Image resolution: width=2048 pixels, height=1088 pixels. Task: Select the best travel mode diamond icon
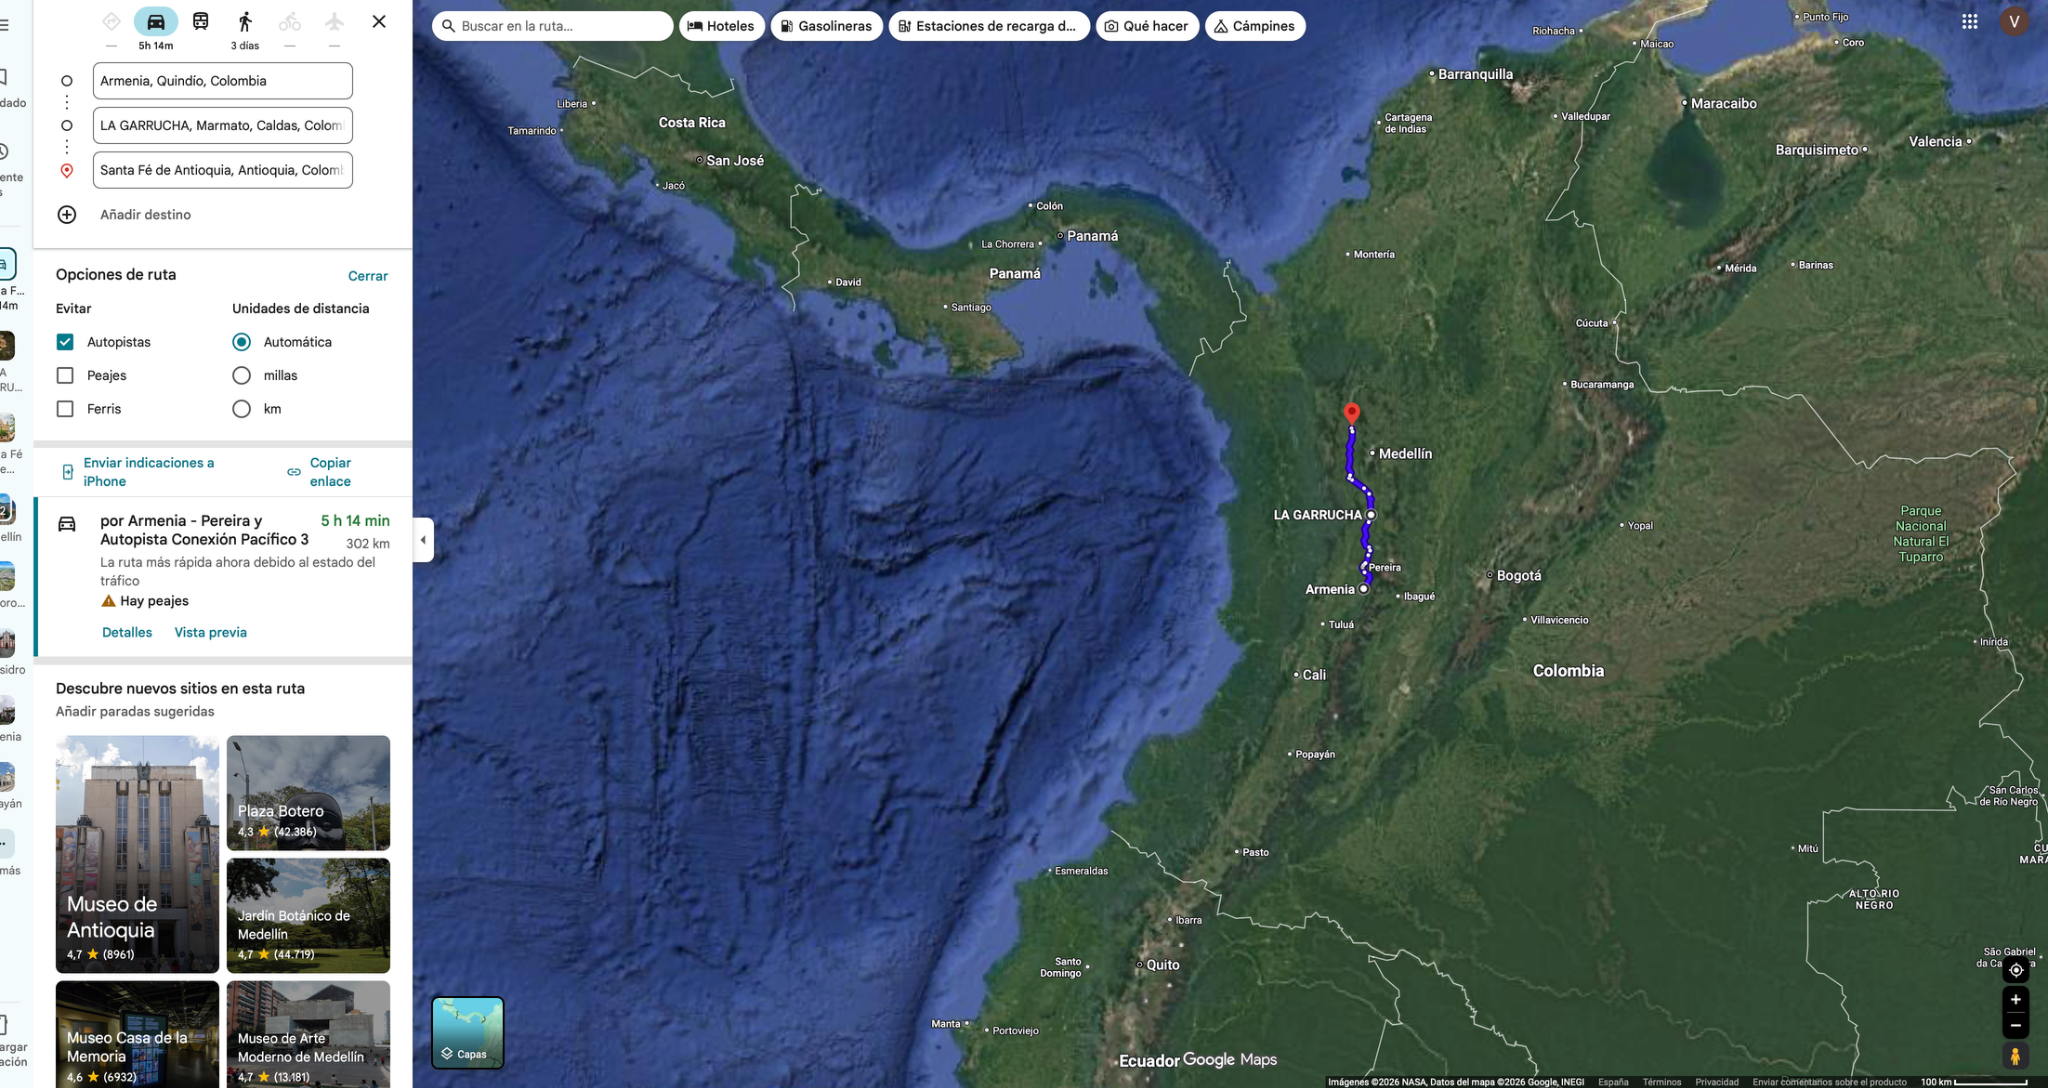(x=111, y=21)
